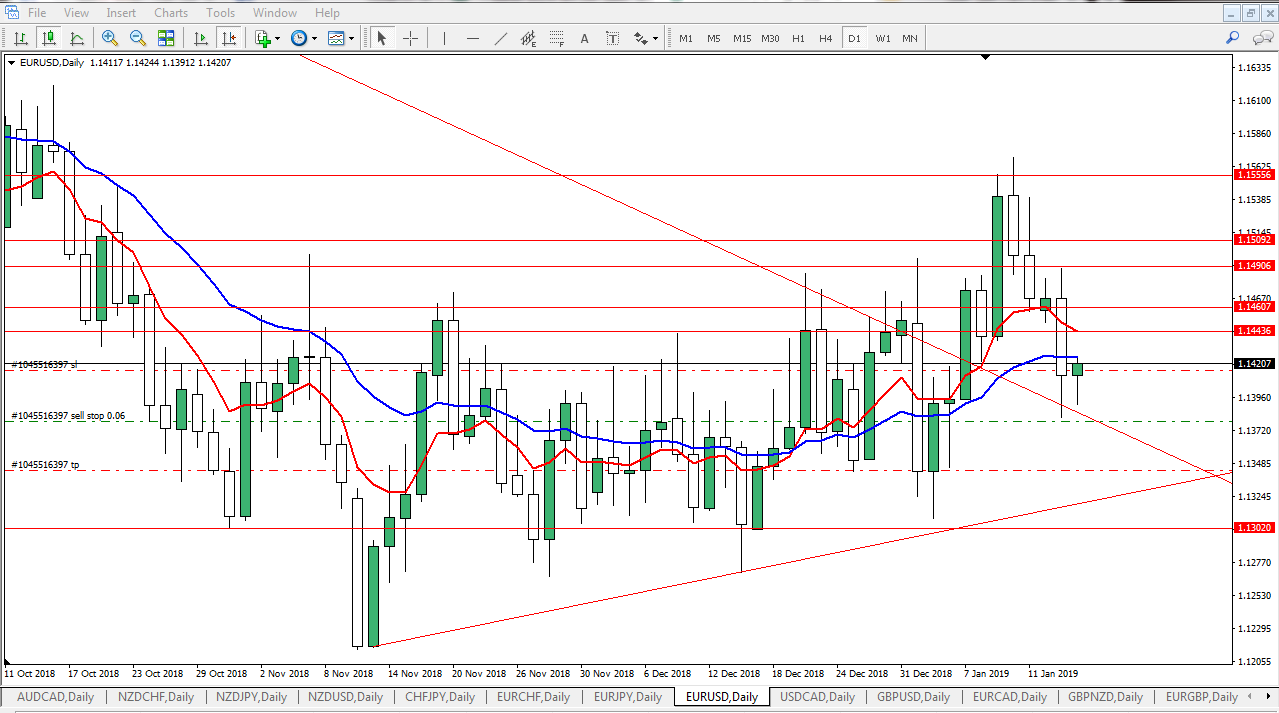
Task: Open the arrows shapes dropdown arrow
Action: click(x=656, y=38)
